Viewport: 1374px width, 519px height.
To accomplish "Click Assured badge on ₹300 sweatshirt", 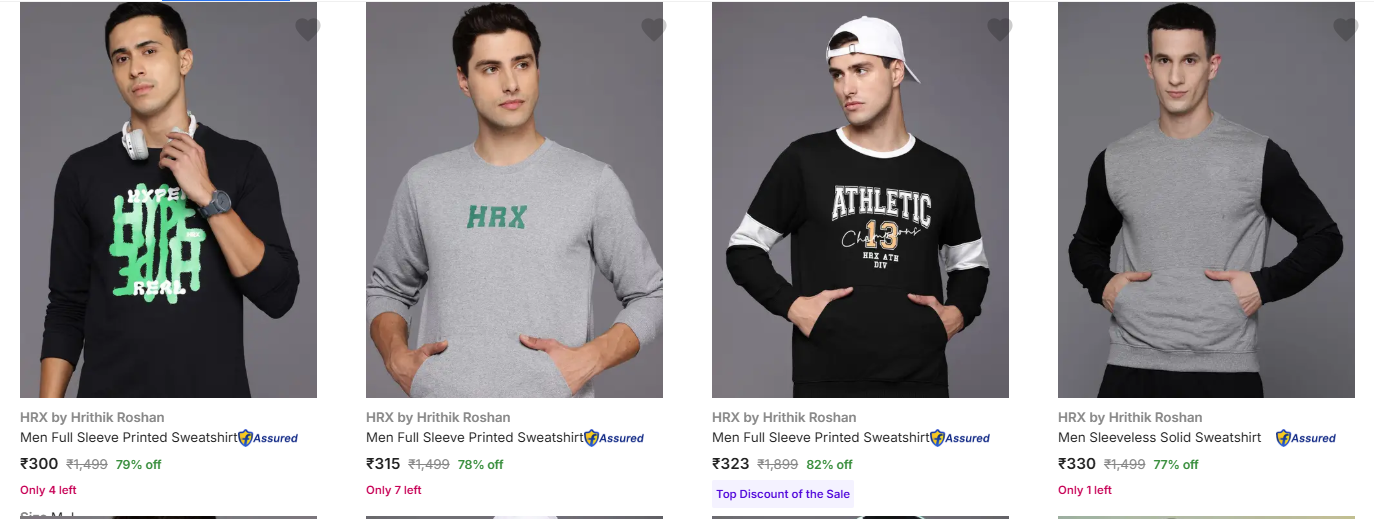I will click(268, 438).
